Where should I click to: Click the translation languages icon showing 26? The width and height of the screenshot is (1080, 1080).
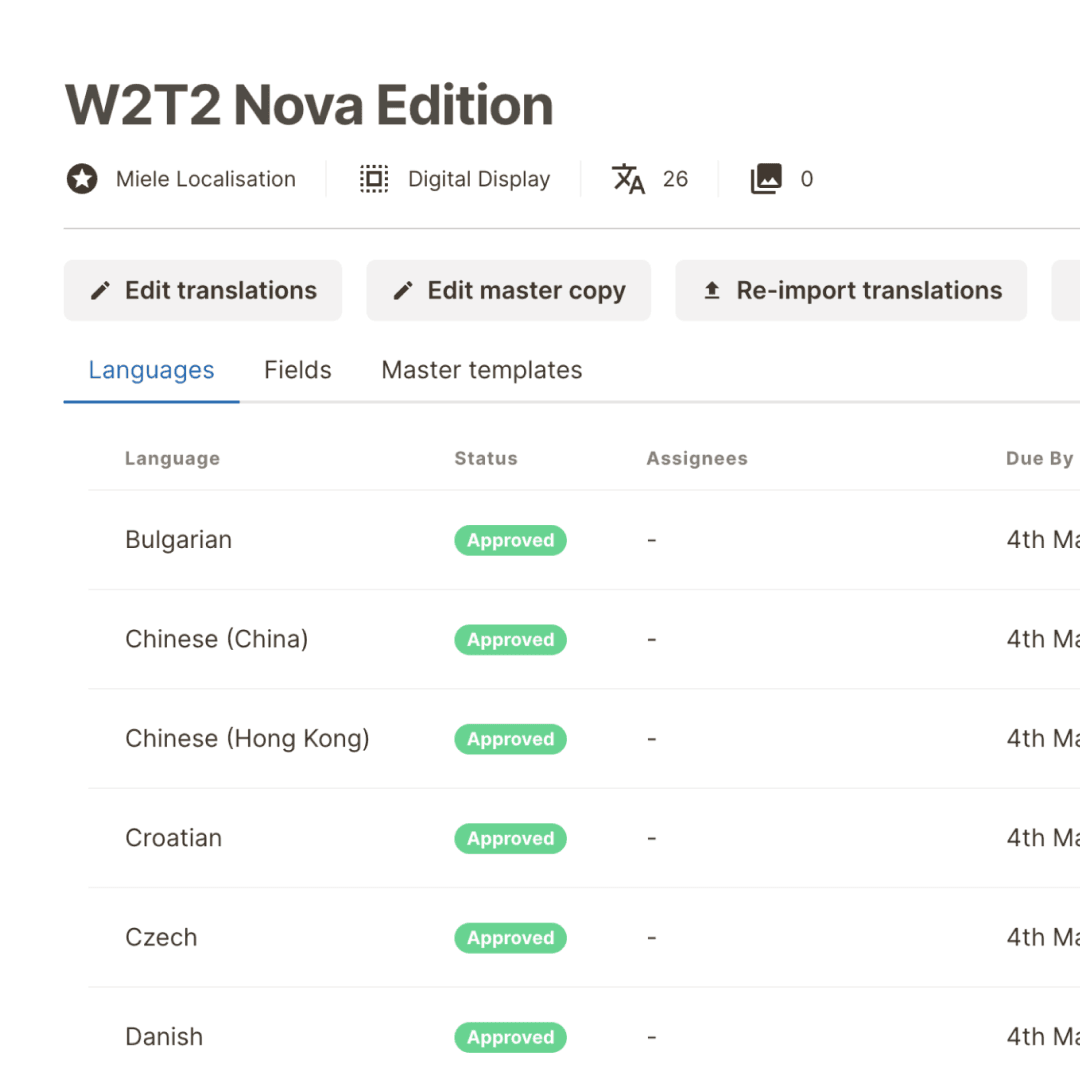628,178
